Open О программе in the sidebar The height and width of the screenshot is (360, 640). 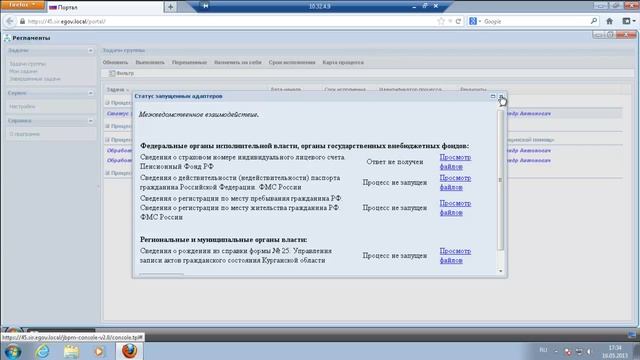(24, 134)
